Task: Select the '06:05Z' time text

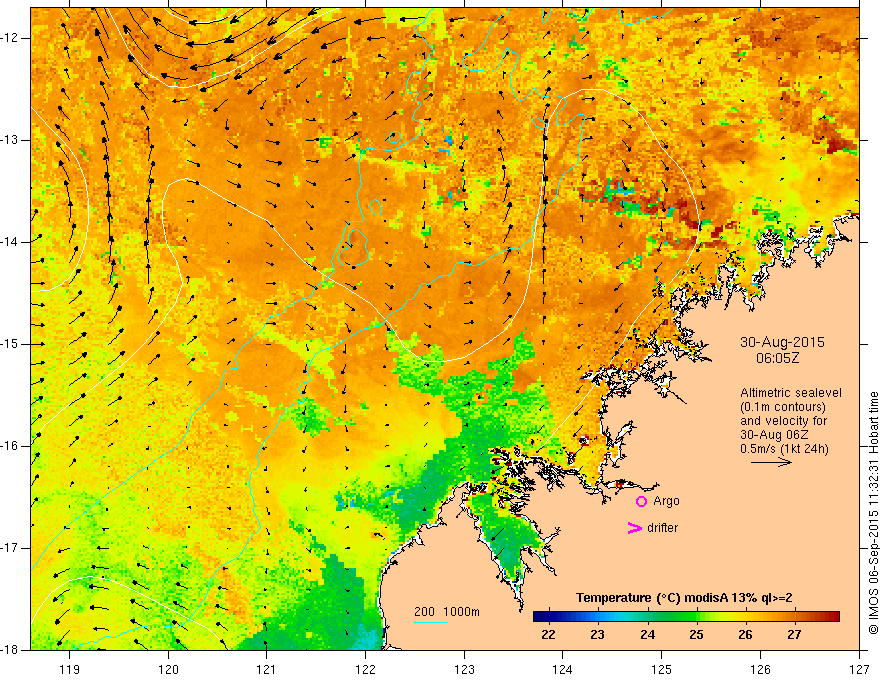Action: [x=777, y=358]
